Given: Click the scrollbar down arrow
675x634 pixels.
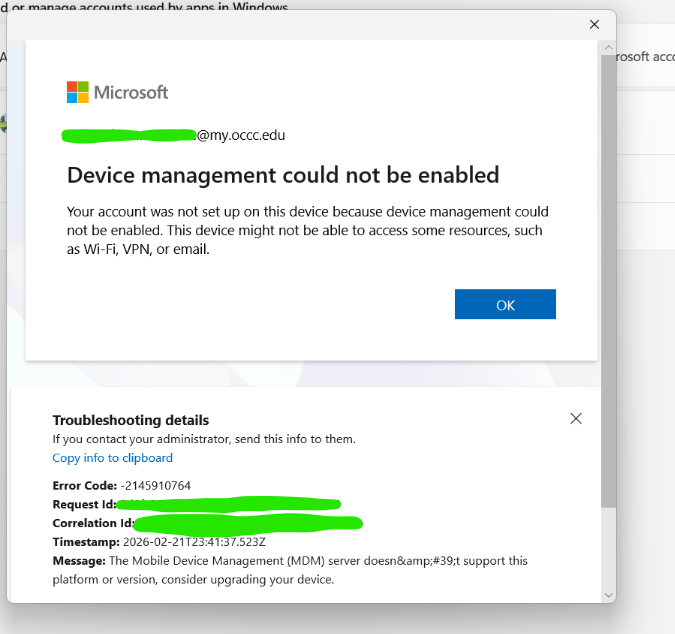Looking at the screenshot, I should [x=608, y=595].
